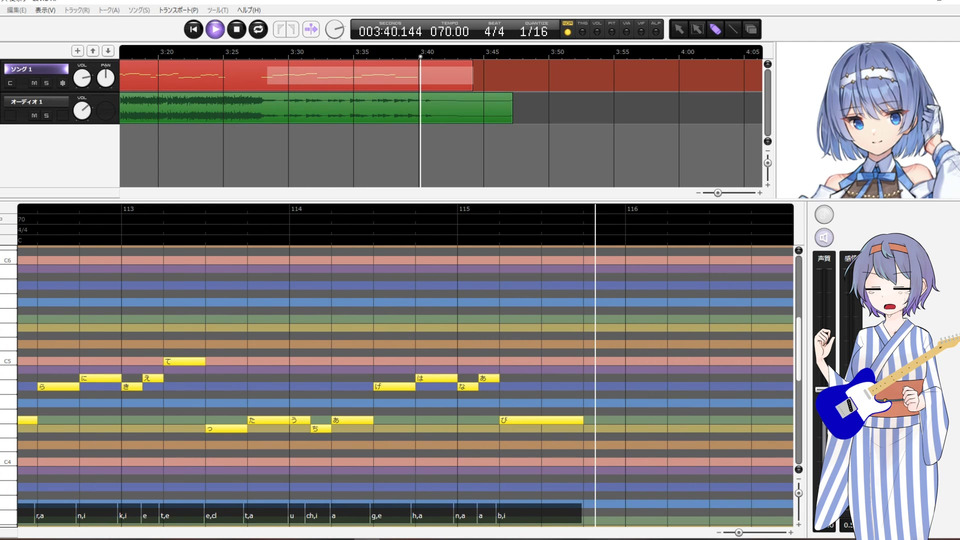This screenshot has width=960, height=540.
Task: Click the track area vertical scrollbar
Action: 768,102
